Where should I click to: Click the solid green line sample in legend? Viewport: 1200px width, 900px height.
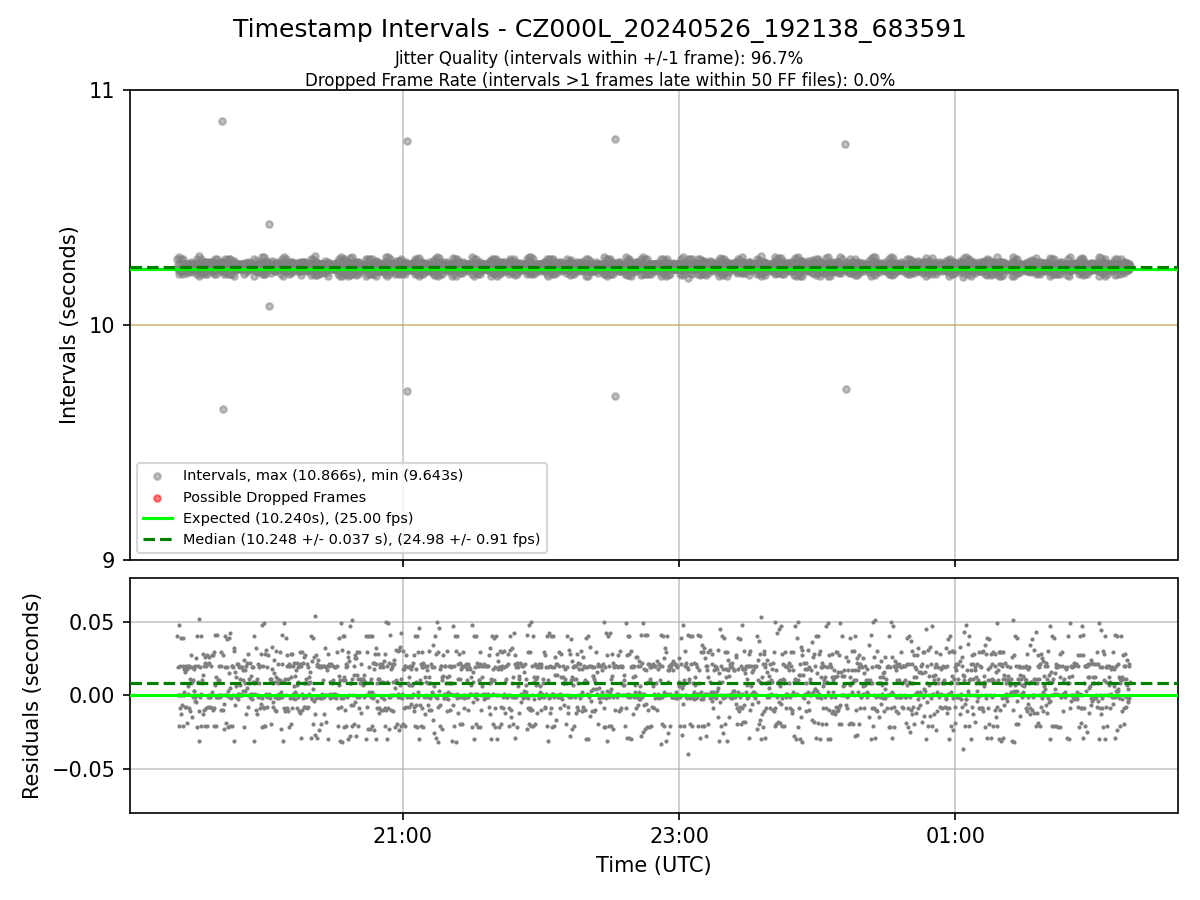tap(157, 519)
